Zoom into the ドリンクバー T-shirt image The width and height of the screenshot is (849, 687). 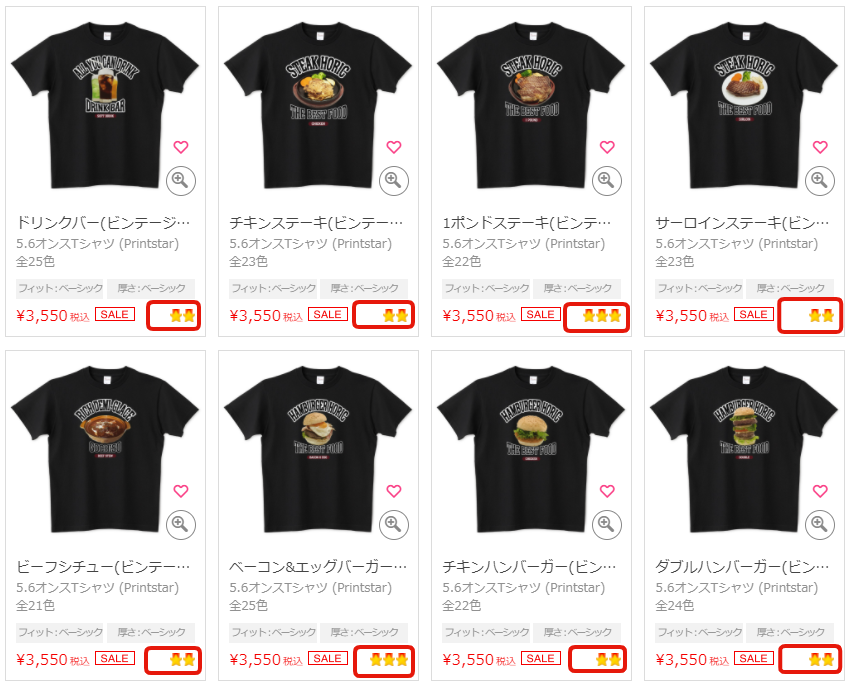click(x=180, y=180)
